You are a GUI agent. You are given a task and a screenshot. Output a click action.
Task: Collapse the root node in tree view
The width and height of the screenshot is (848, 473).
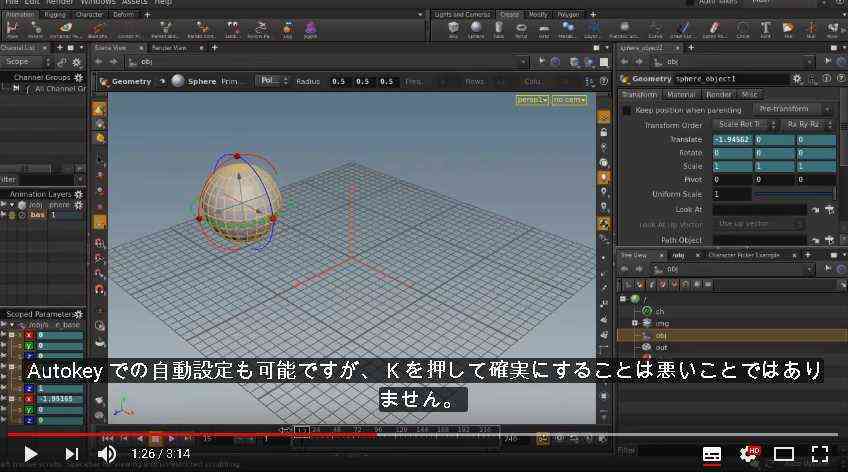pos(623,299)
